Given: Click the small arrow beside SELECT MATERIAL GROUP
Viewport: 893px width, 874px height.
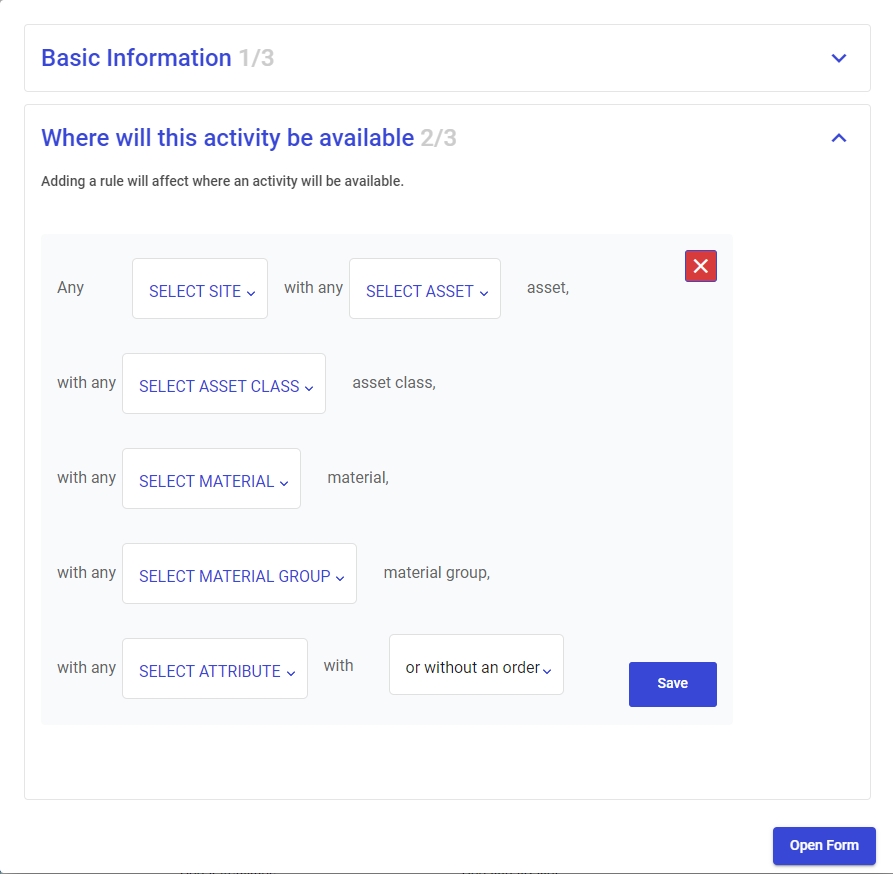Looking at the screenshot, I should coord(340,577).
